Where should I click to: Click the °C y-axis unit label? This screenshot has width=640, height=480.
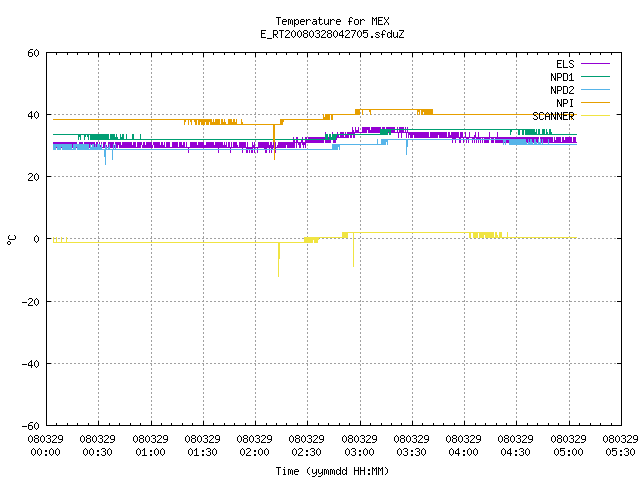(x=12, y=240)
